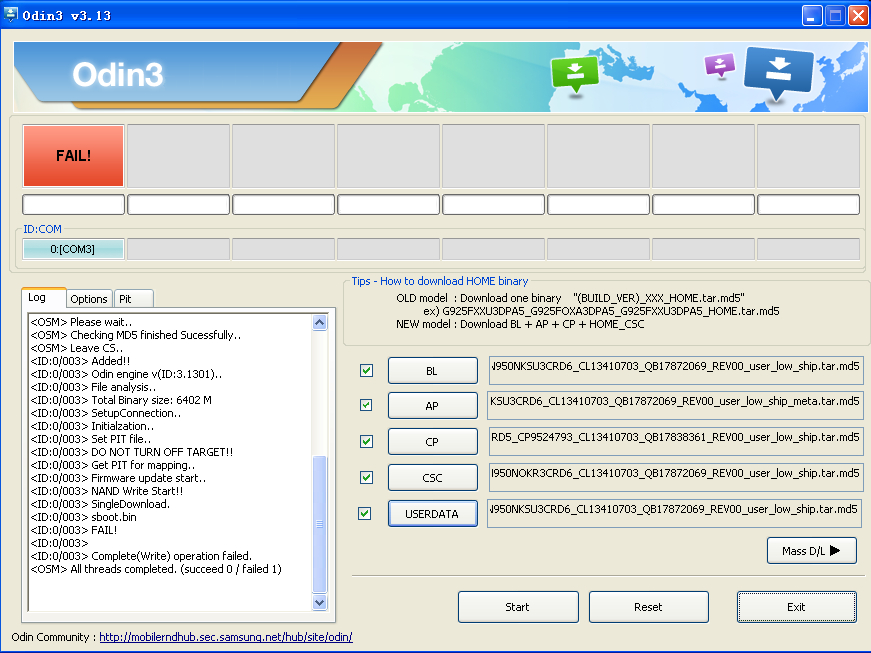Click the AP file browse button

pyautogui.click(x=432, y=406)
